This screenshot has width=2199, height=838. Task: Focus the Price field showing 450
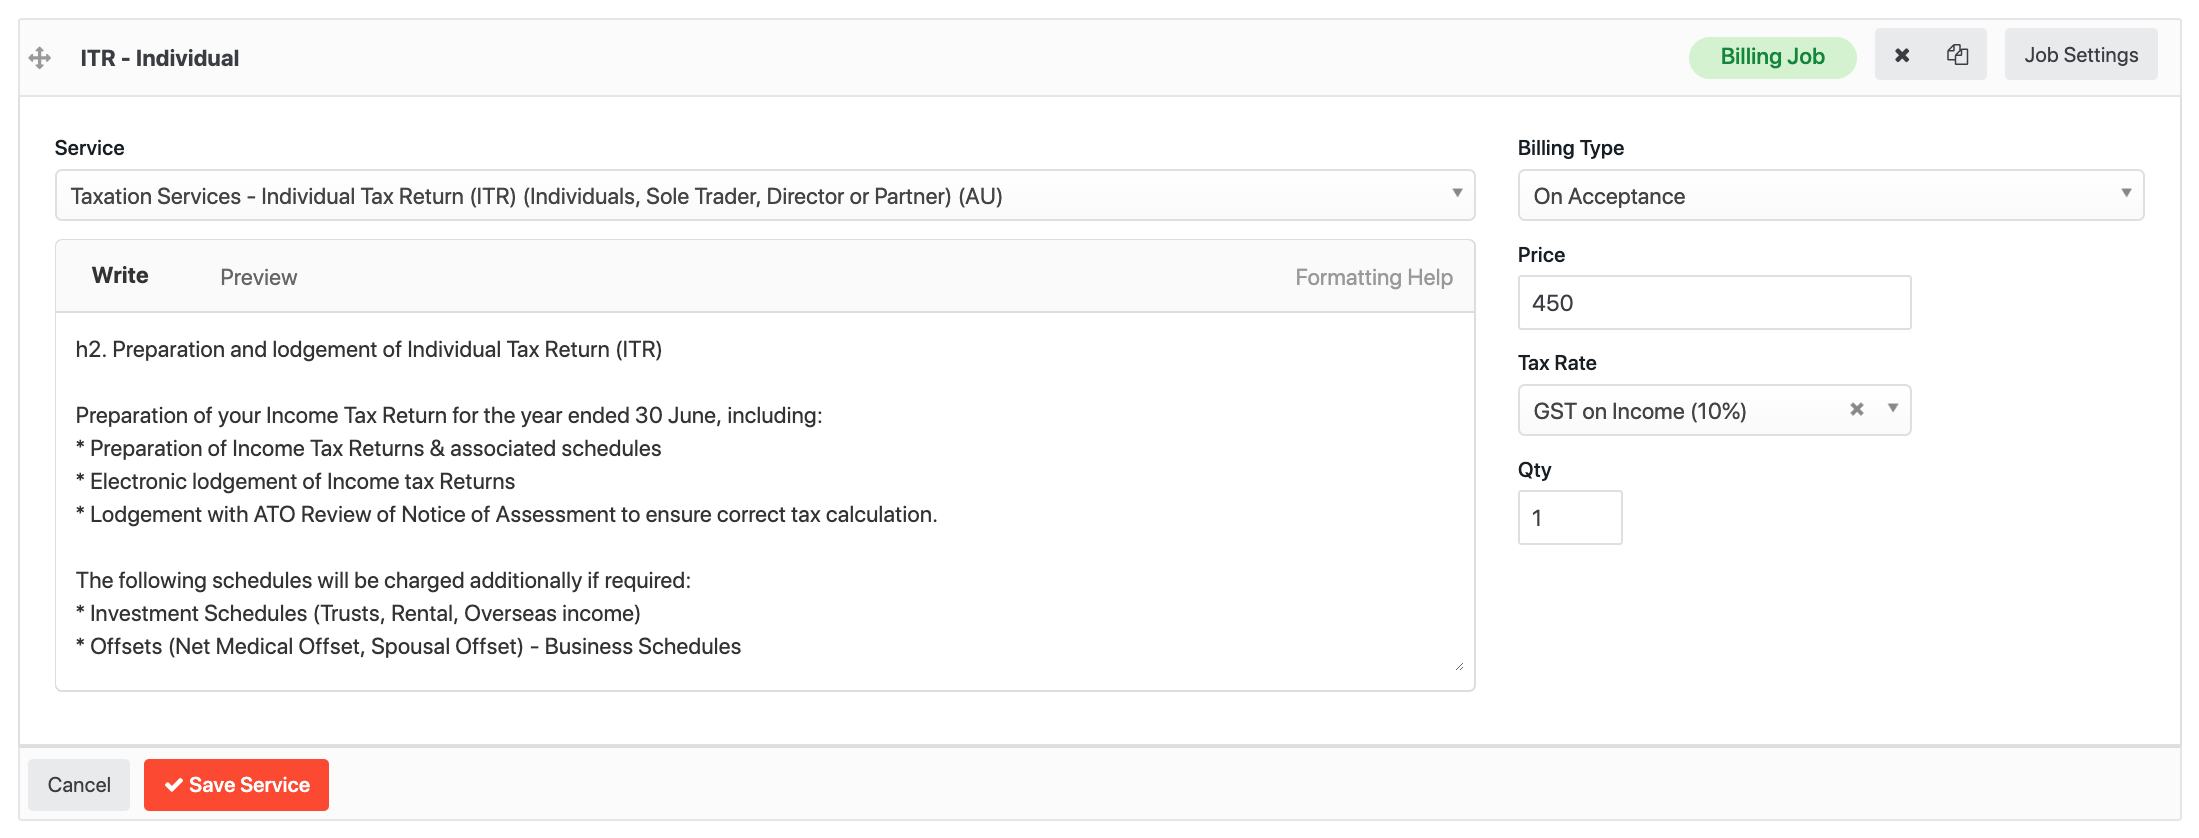coord(1714,303)
